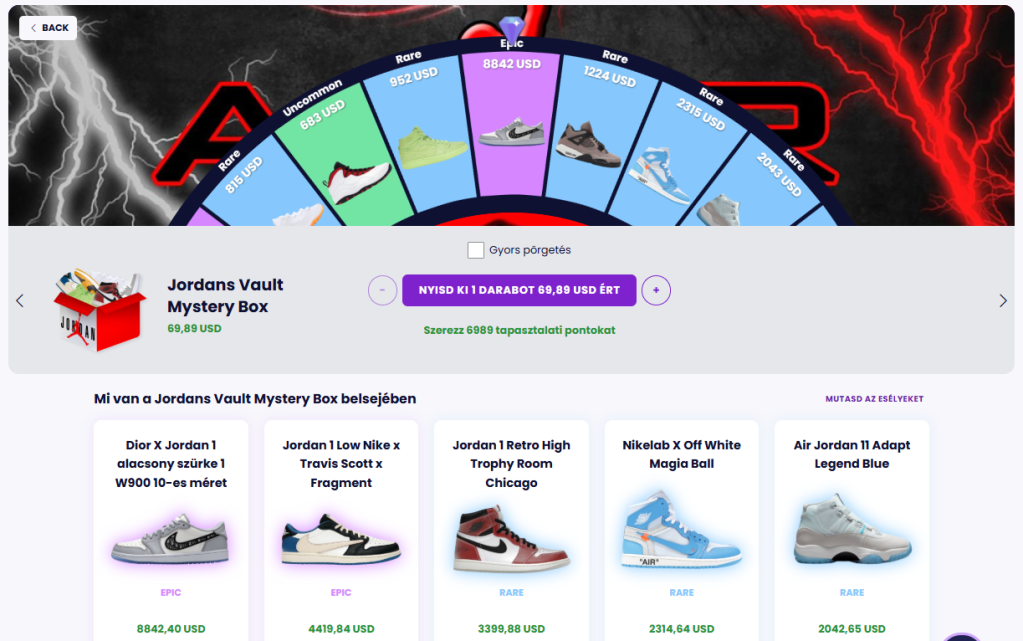1023x641 pixels.
Task: Open the Travis Scott x Fragment shoe image
Action: (x=341, y=539)
